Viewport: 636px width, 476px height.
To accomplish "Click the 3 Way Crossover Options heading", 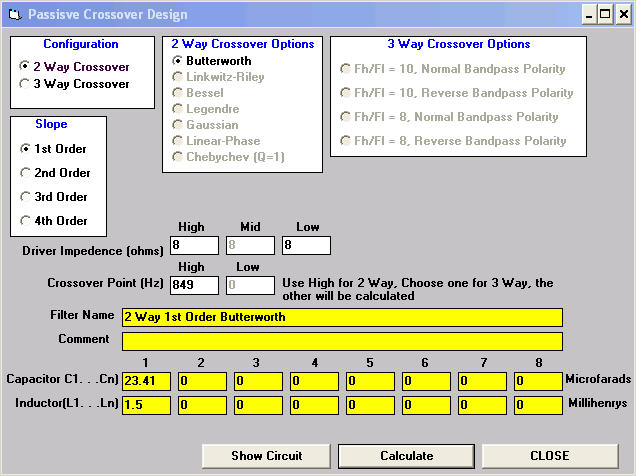I will click(459, 44).
